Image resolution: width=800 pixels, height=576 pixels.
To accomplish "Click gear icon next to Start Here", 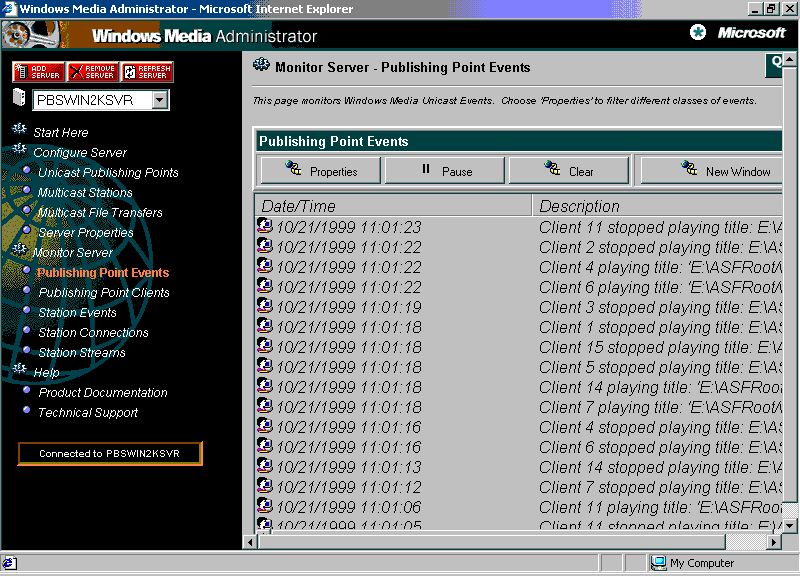I will tap(19, 129).
